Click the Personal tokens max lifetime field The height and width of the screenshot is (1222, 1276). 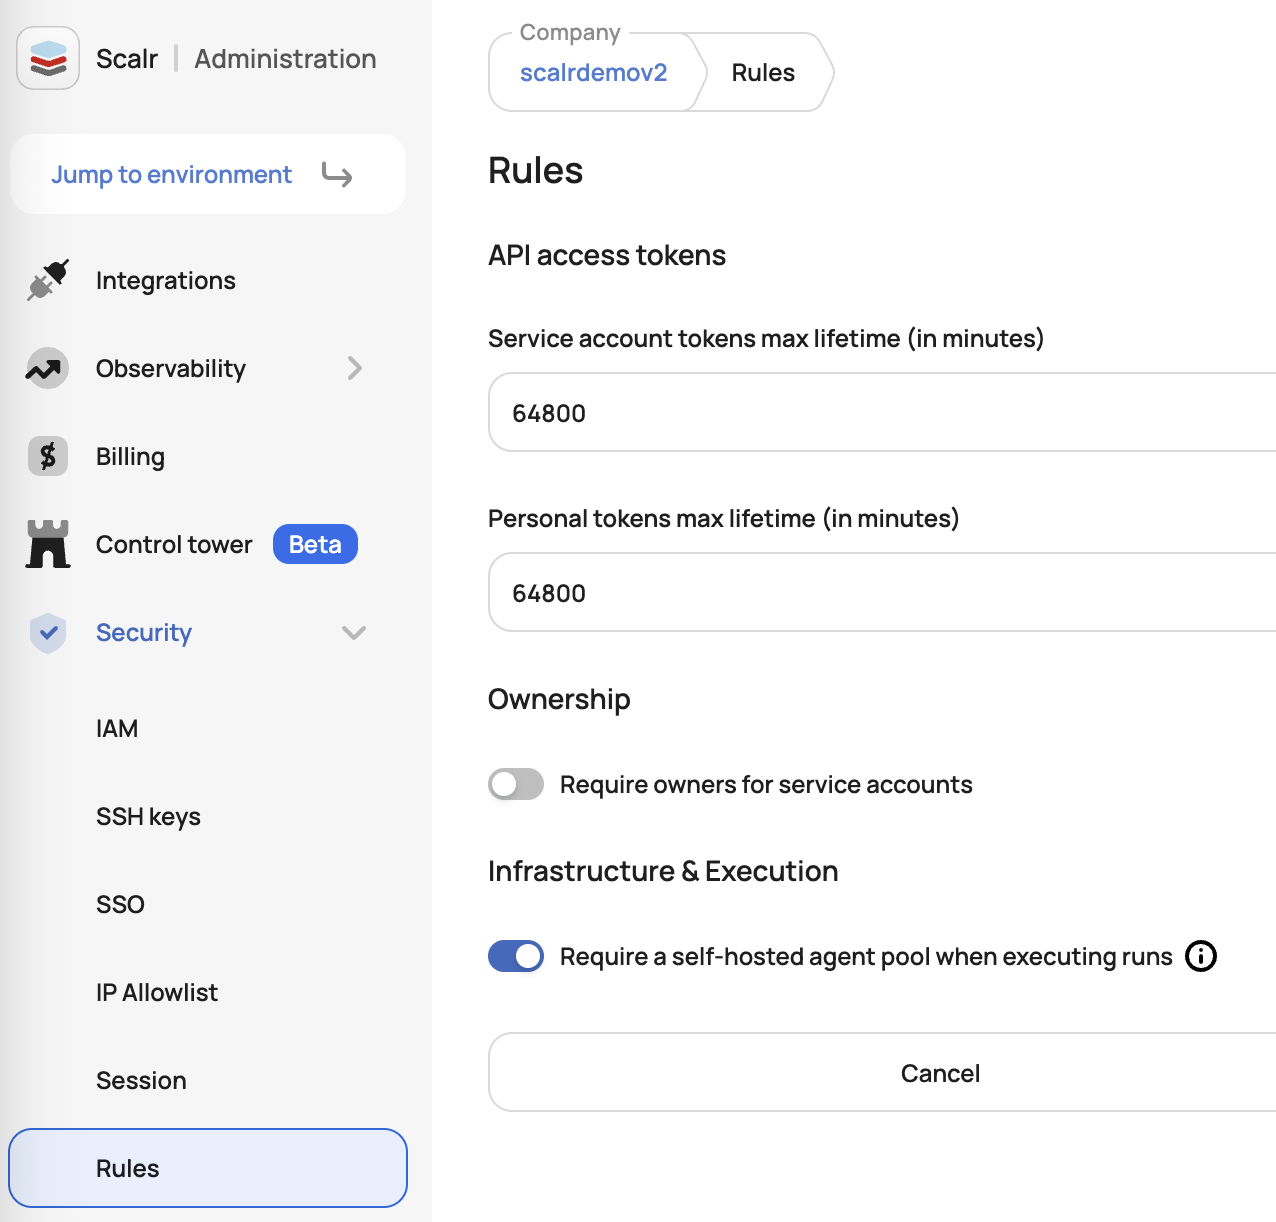[882, 592]
